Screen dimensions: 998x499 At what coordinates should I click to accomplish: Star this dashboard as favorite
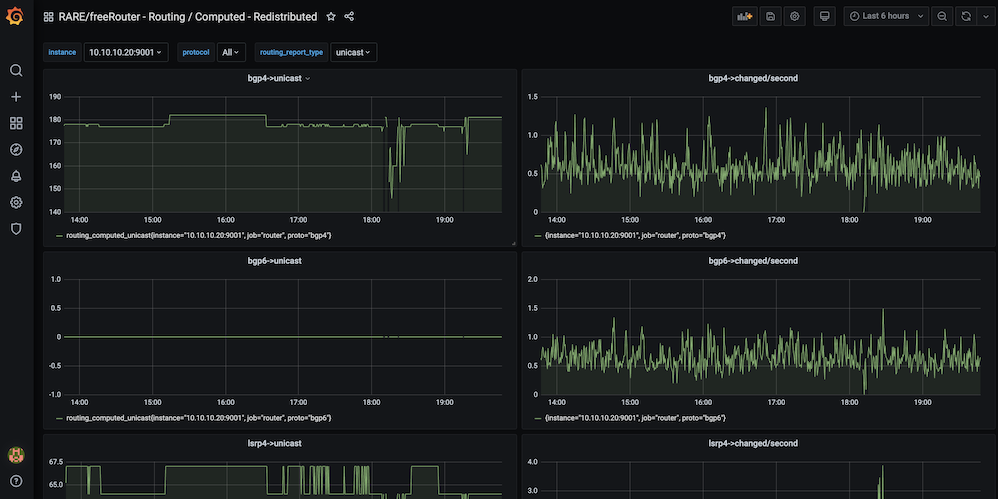coord(331,17)
